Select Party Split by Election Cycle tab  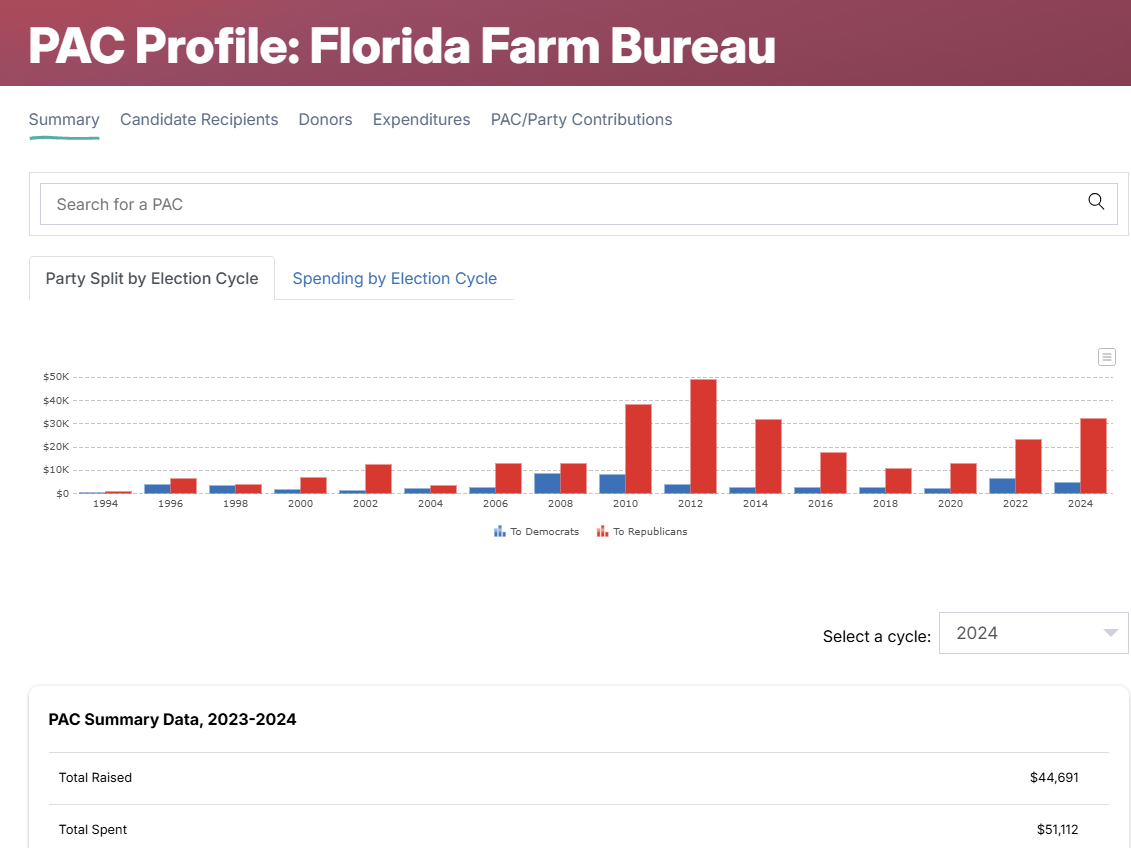[152, 278]
